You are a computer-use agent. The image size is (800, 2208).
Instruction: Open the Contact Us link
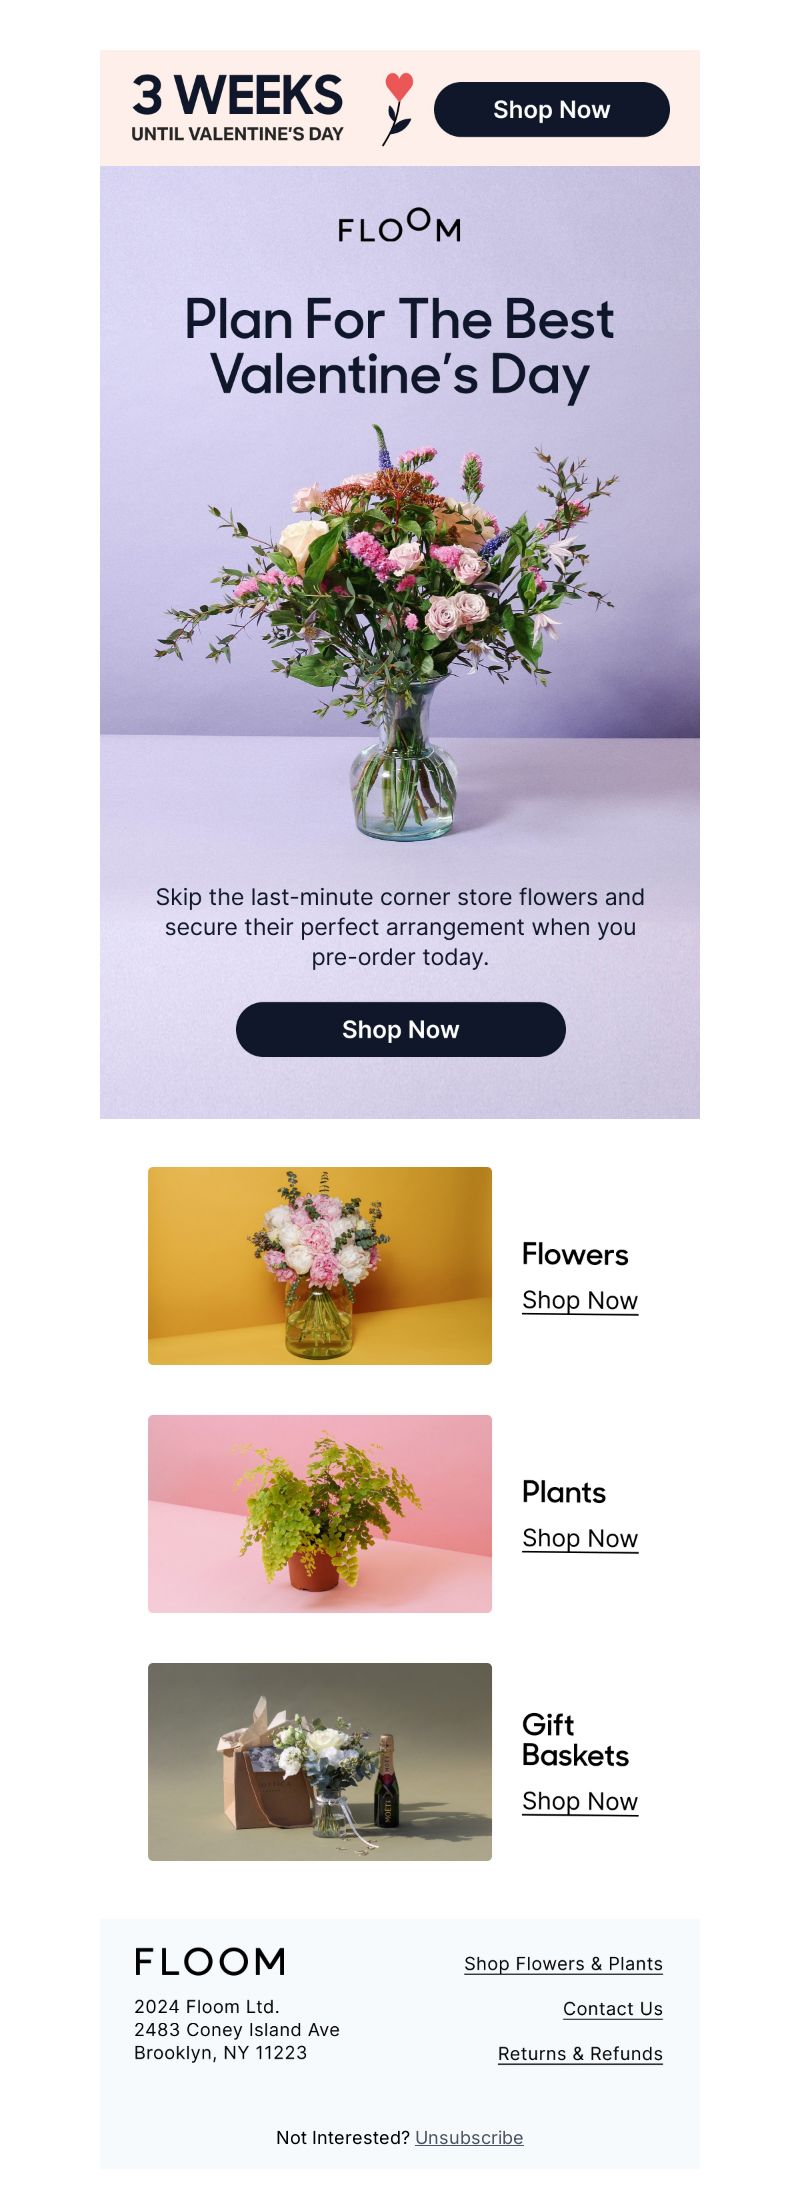613,2009
